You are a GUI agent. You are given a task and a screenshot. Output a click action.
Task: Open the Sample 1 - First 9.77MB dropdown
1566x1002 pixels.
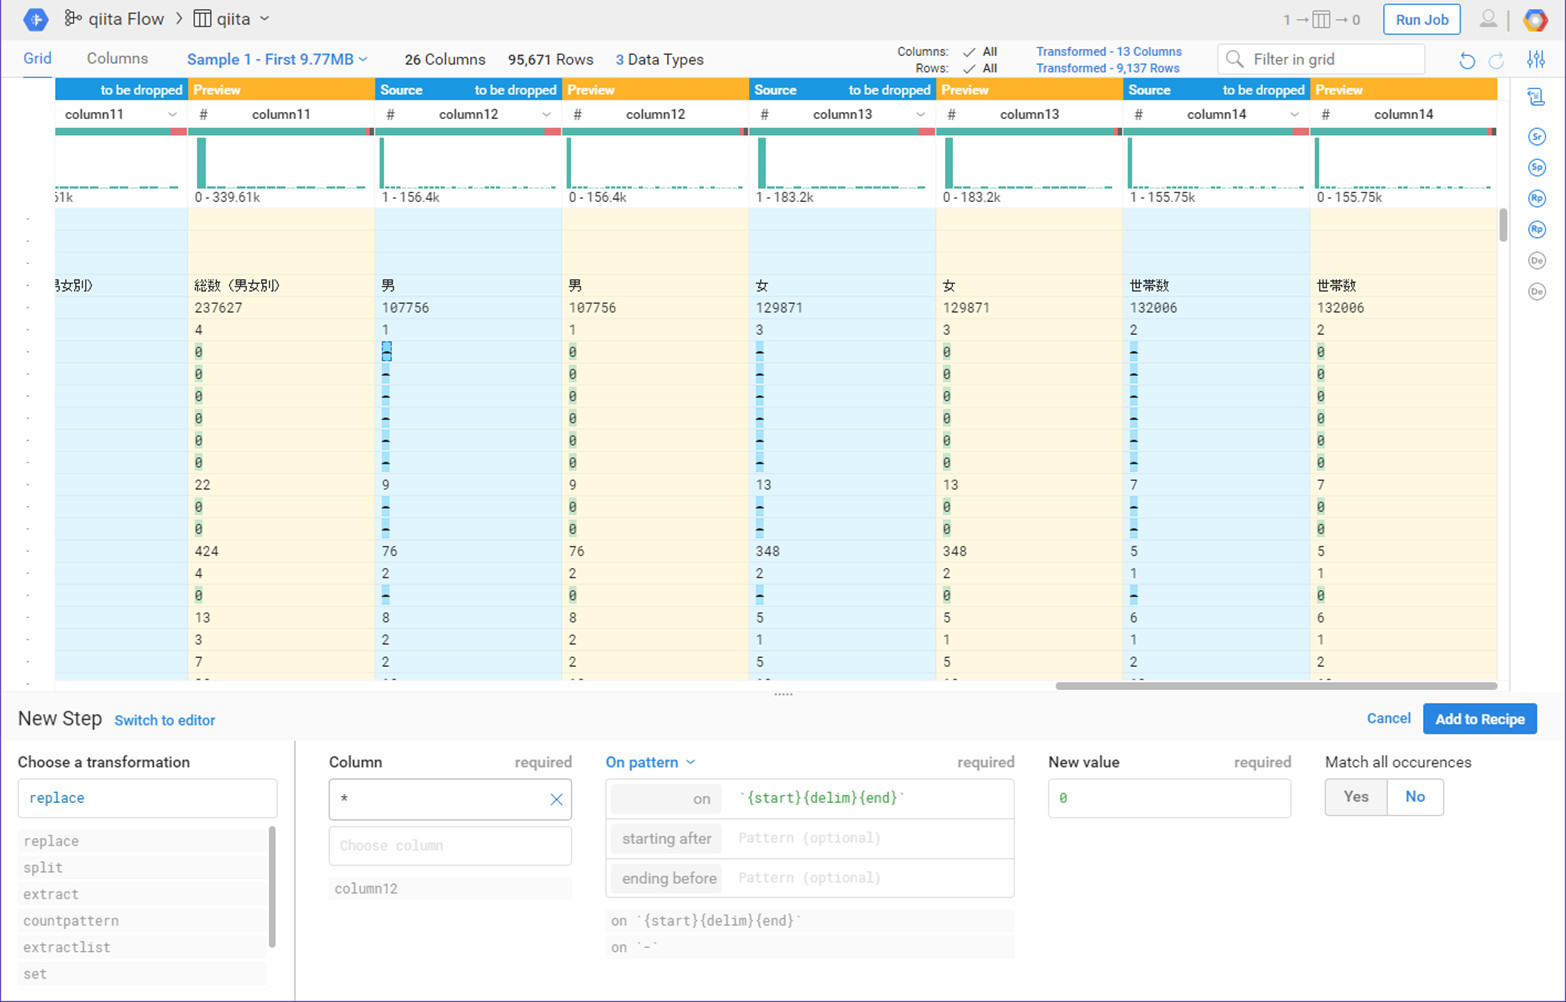277,59
